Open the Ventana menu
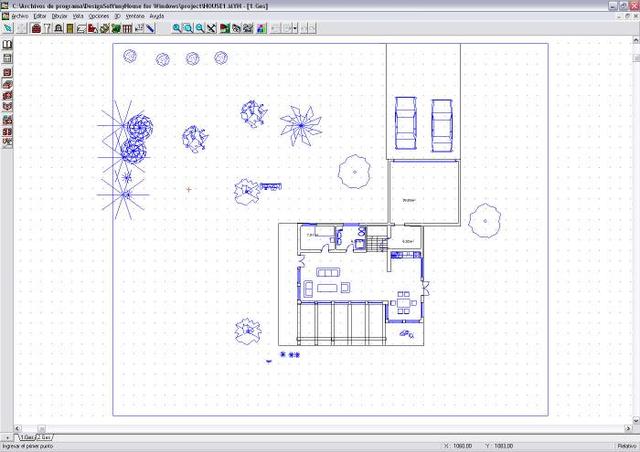 (x=135, y=17)
